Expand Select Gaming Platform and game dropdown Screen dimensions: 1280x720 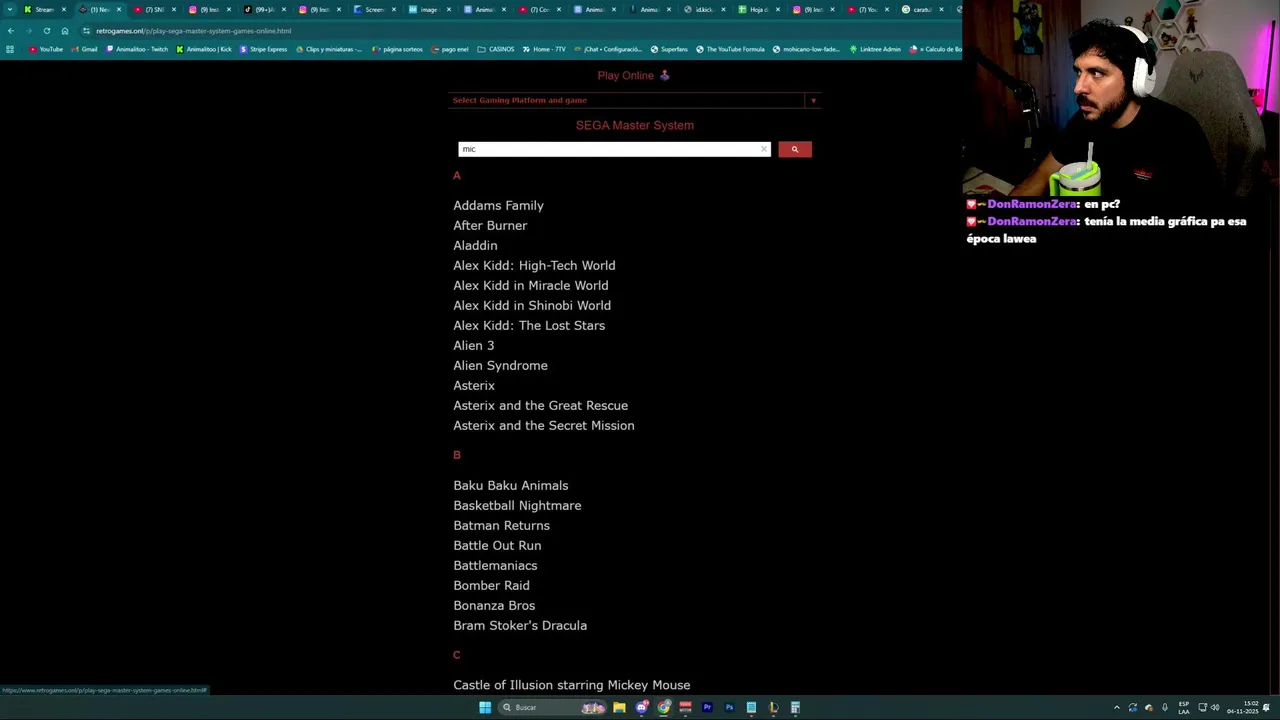pyautogui.click(x=635, y=100)
